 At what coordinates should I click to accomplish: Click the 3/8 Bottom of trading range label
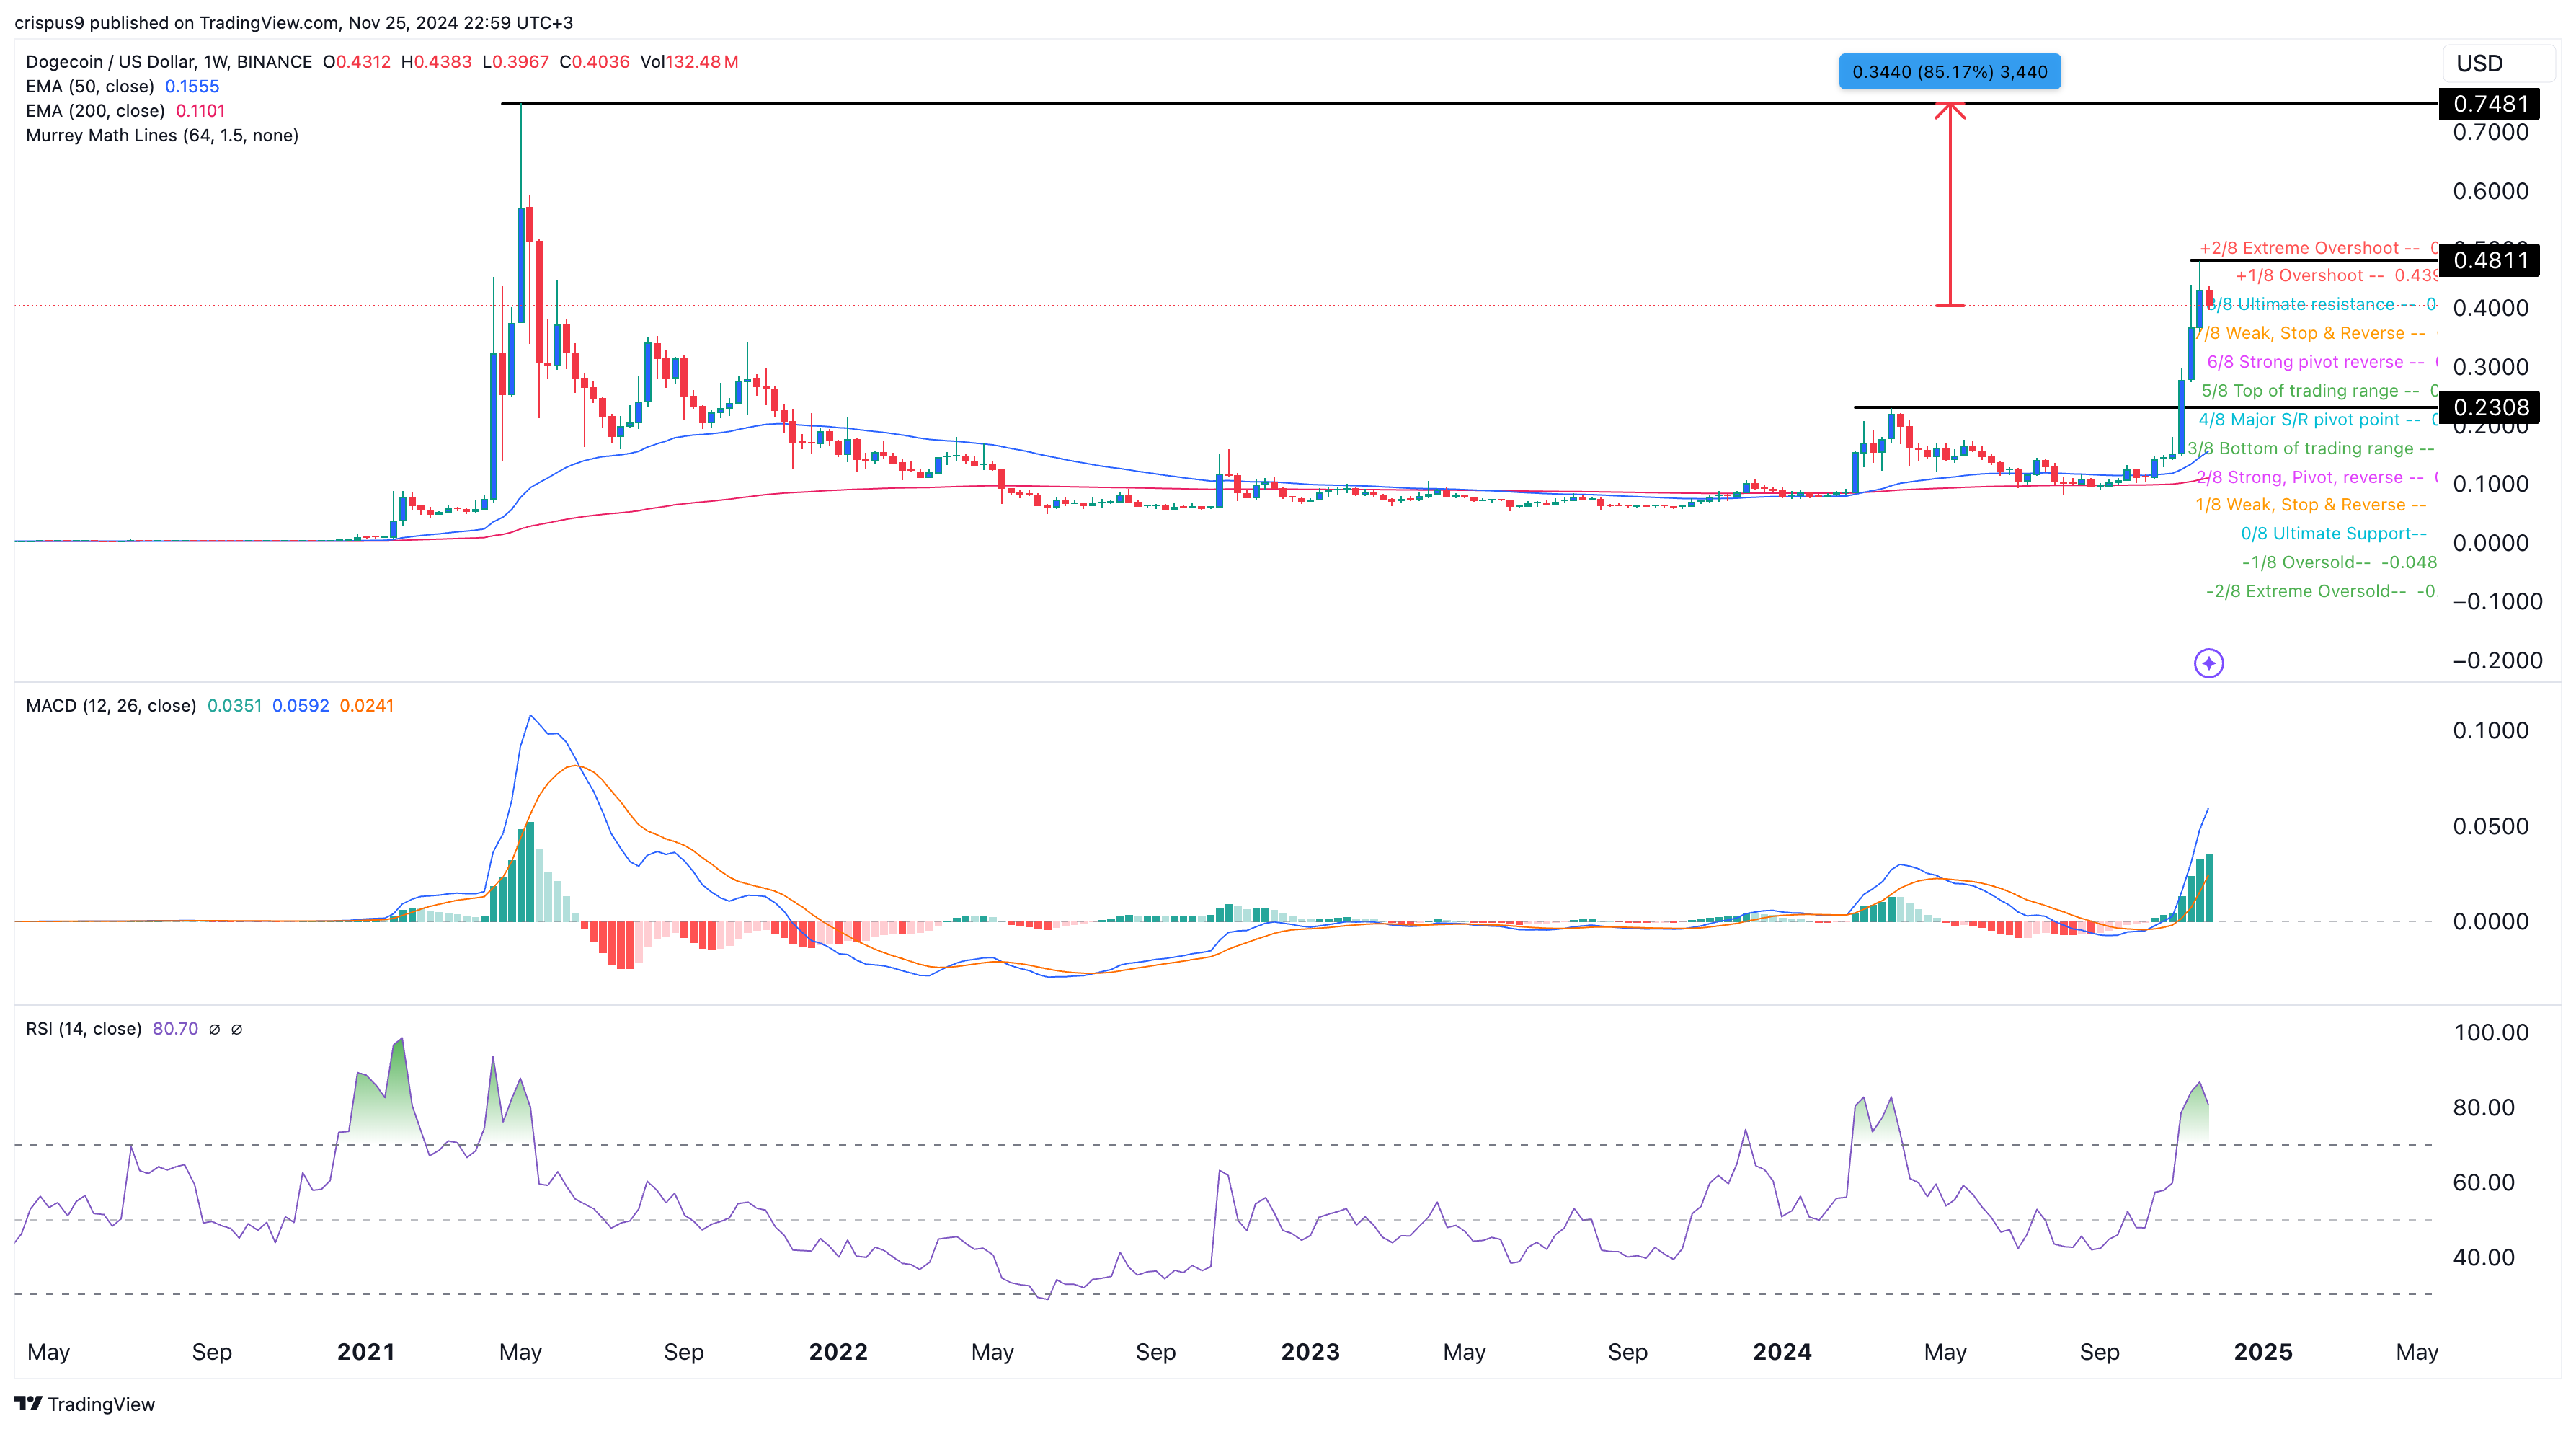coord(2310,449)
